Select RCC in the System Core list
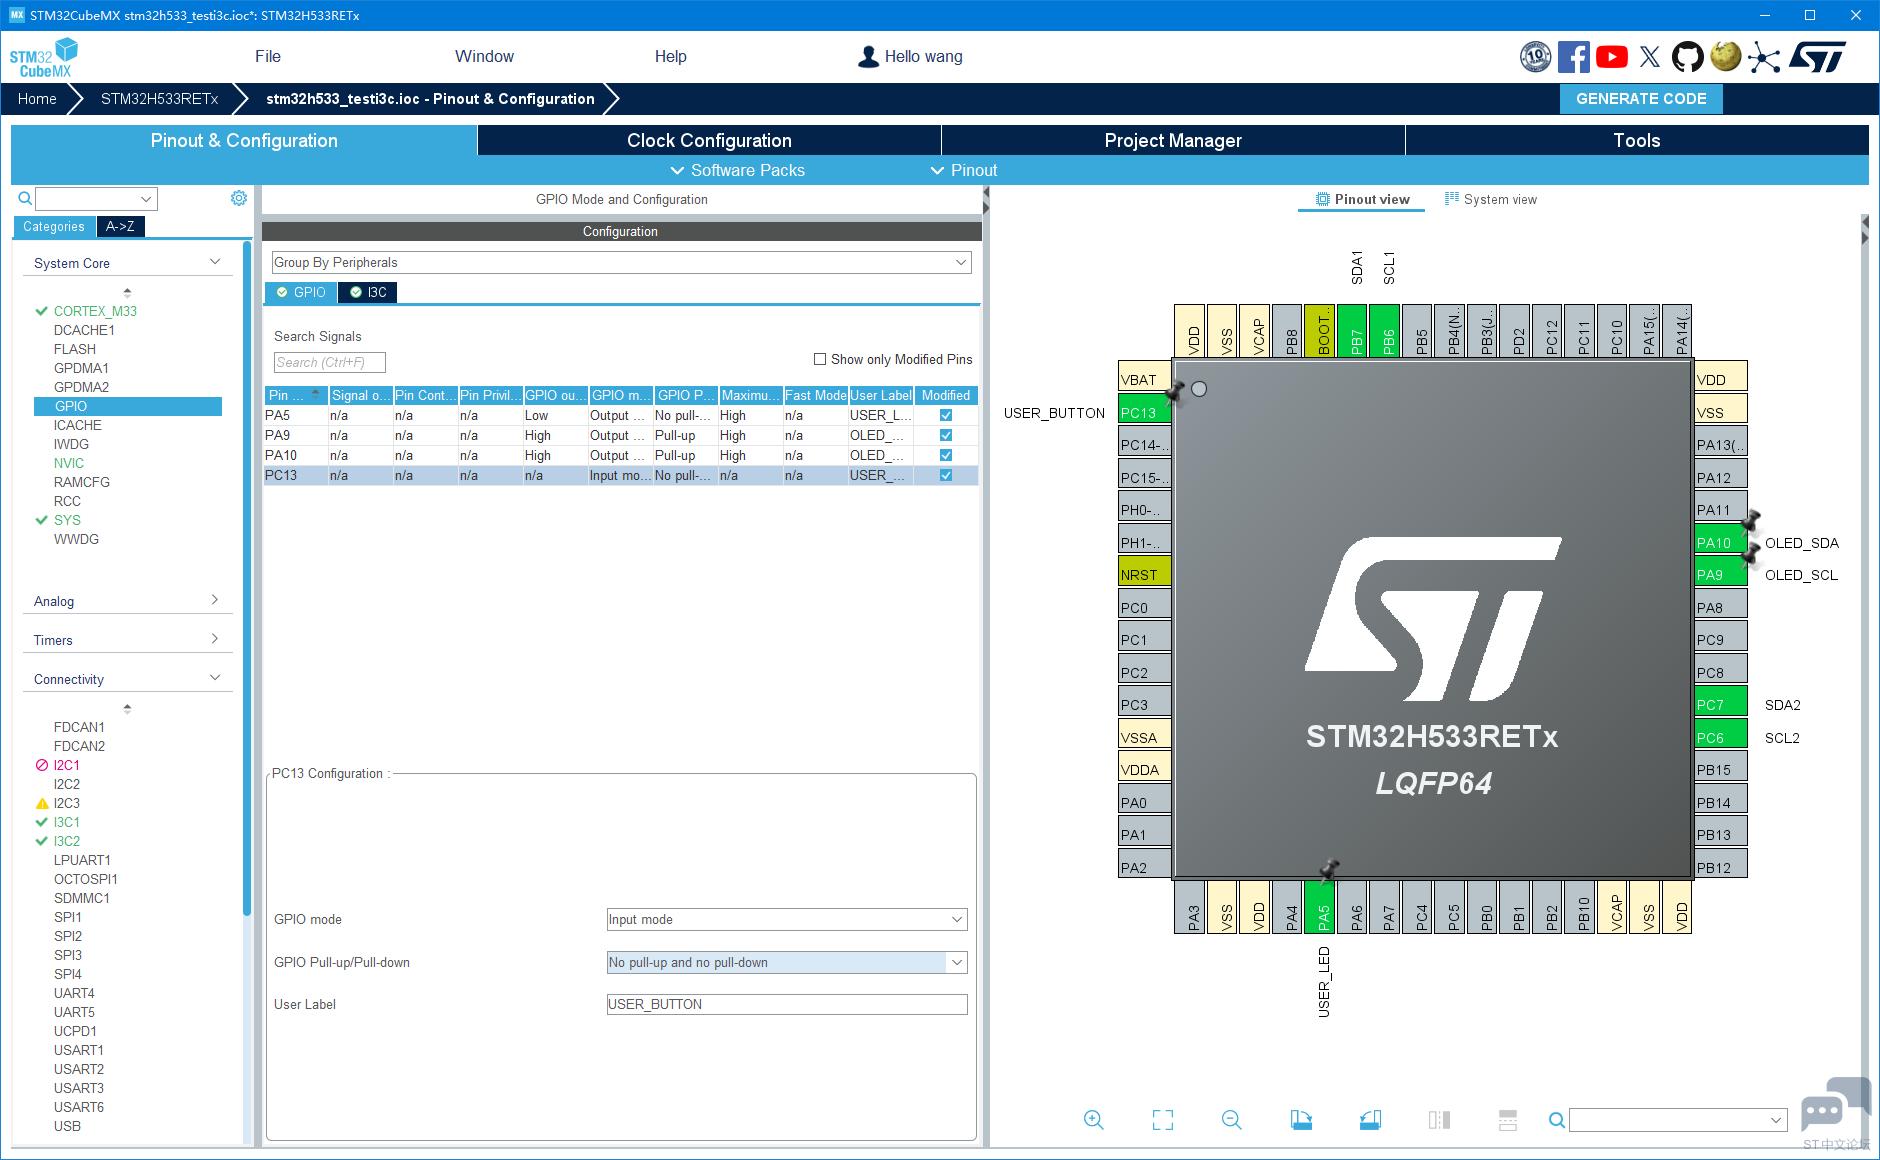The image size is (1880, 1160). pyautogui.click(x=67, y=501)
